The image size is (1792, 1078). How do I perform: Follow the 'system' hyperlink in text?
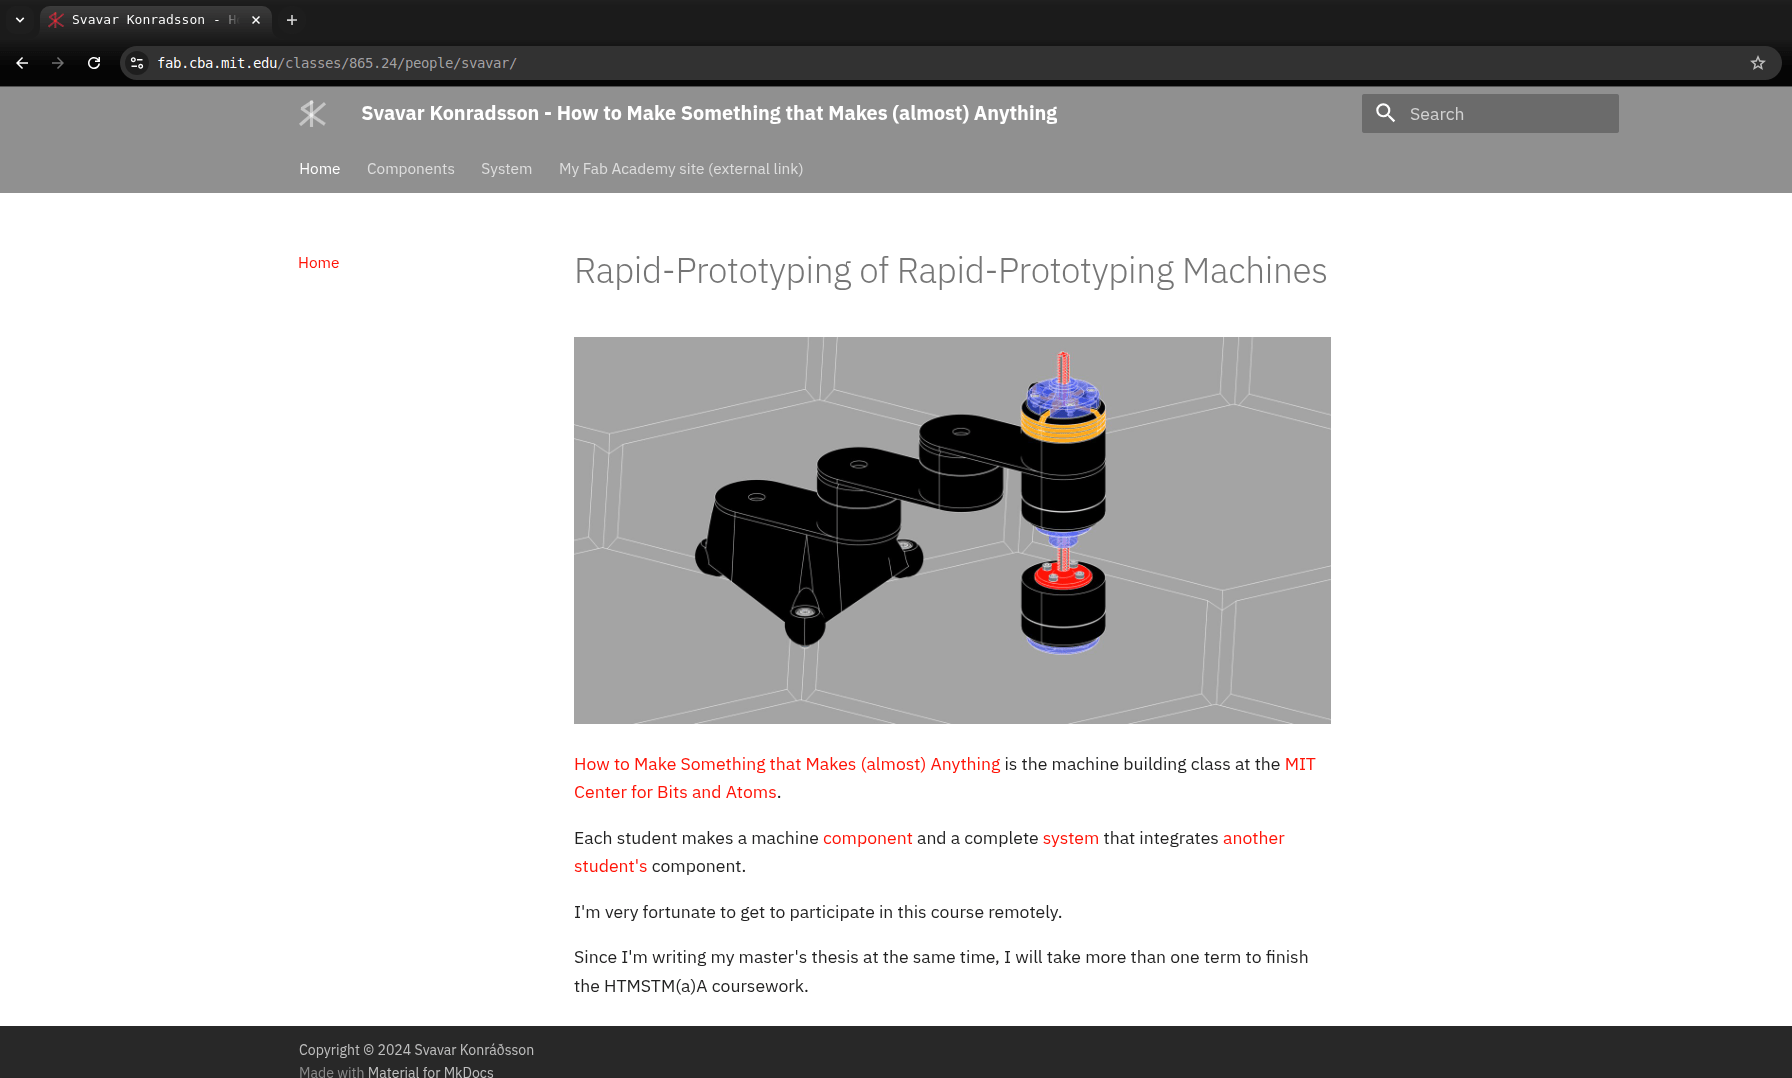[1070, 838]
